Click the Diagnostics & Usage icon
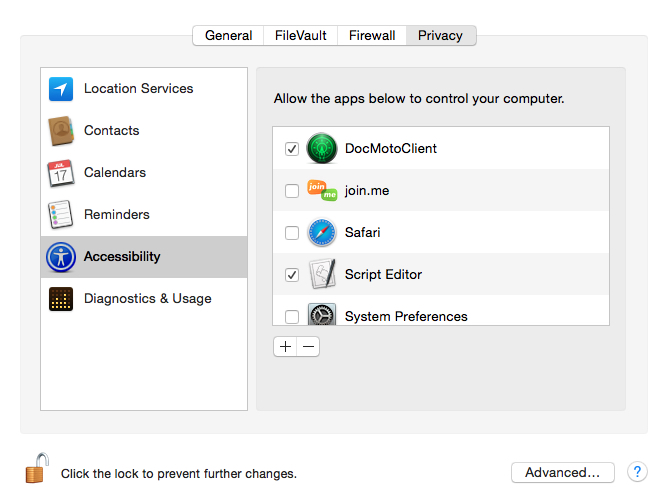 click(x=60, y=299)
